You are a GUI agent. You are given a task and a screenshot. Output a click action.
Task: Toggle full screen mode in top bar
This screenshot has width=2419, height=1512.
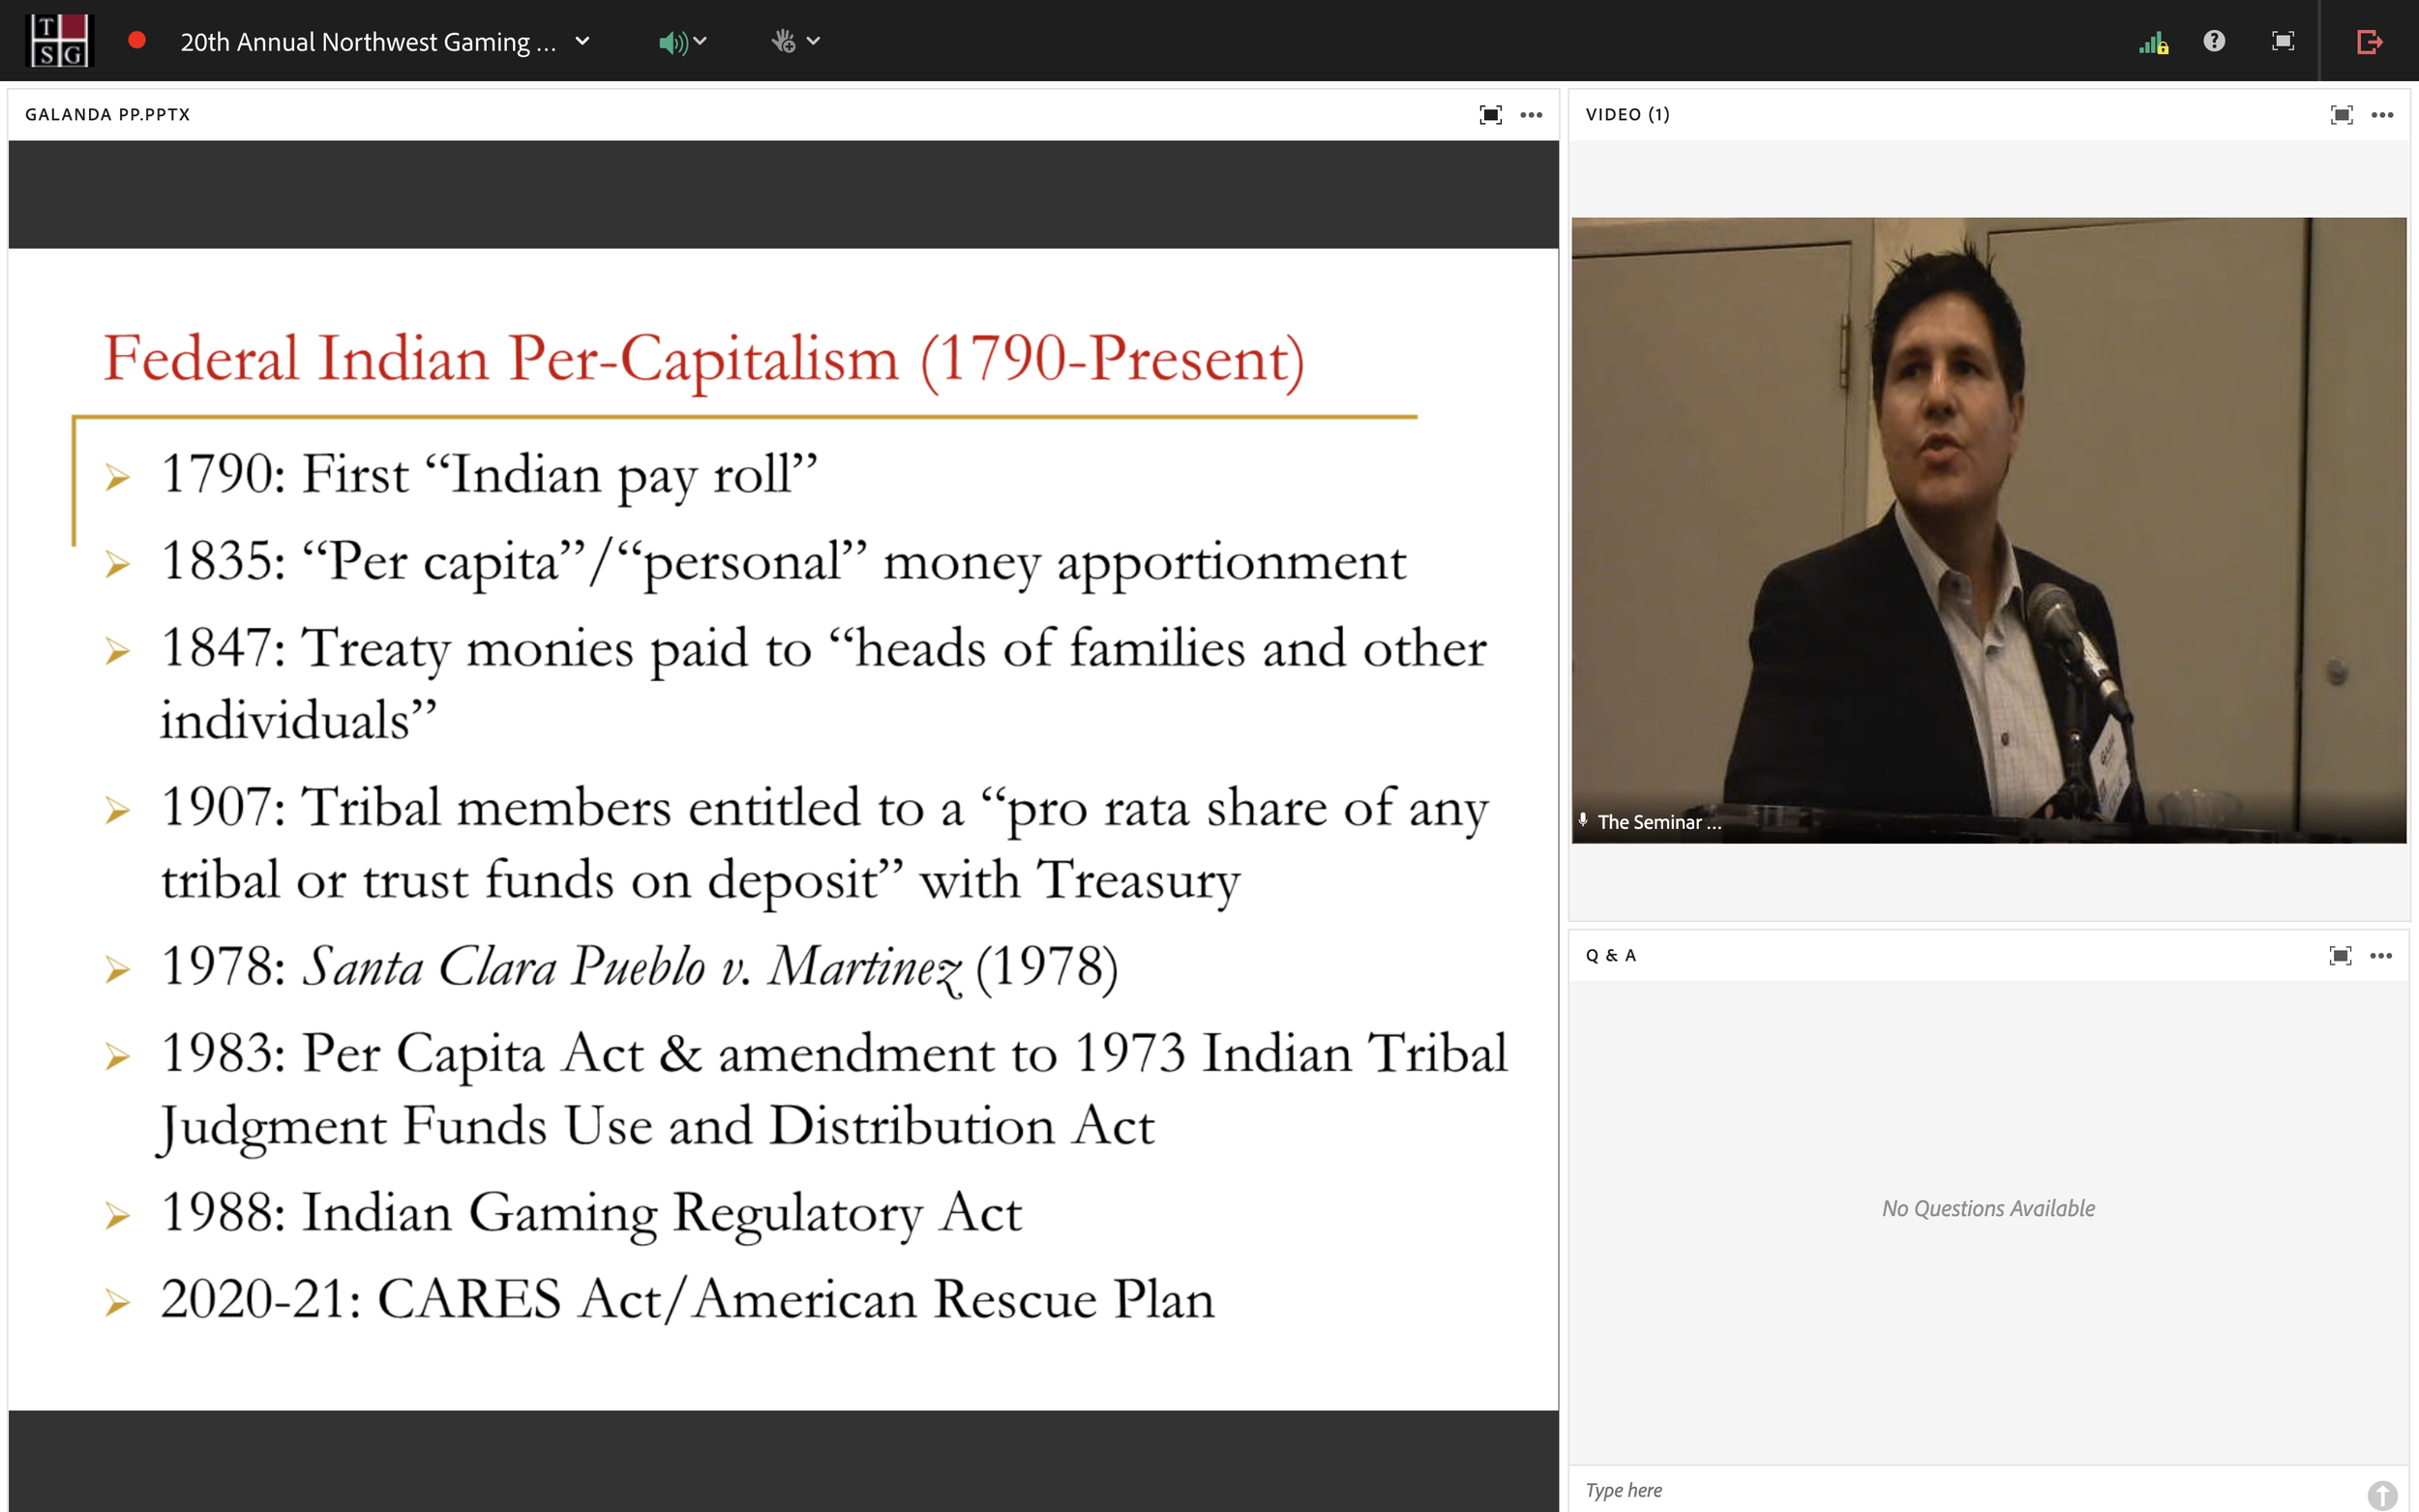[2283, 41]
